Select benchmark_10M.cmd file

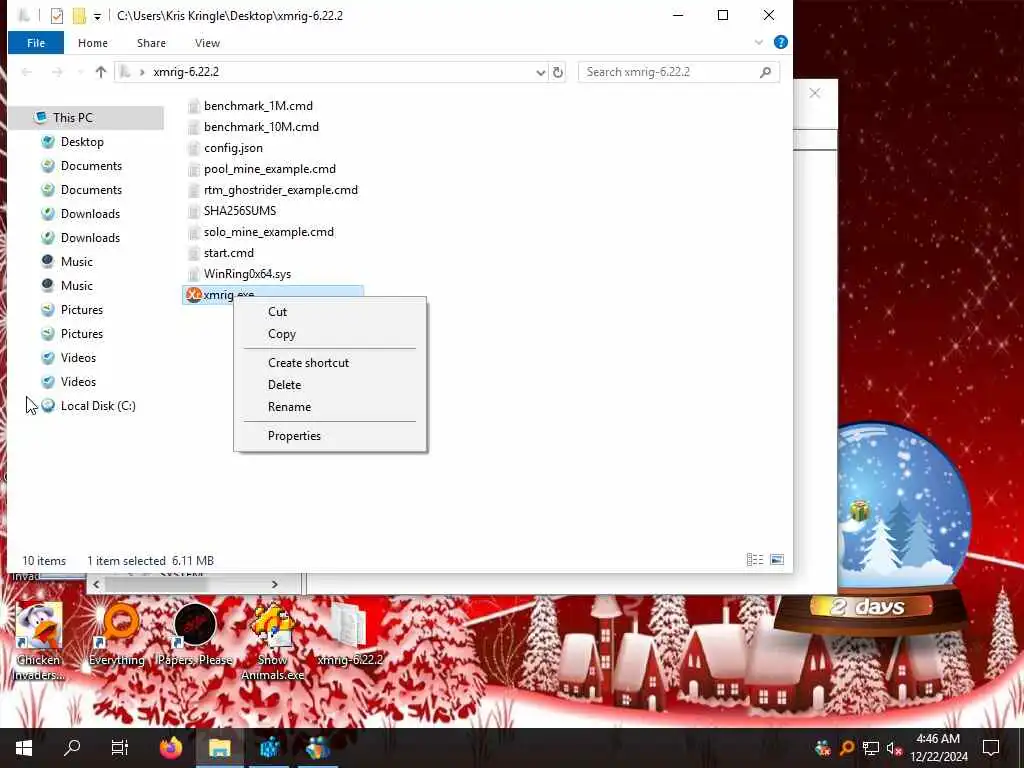tap(261, 127)
